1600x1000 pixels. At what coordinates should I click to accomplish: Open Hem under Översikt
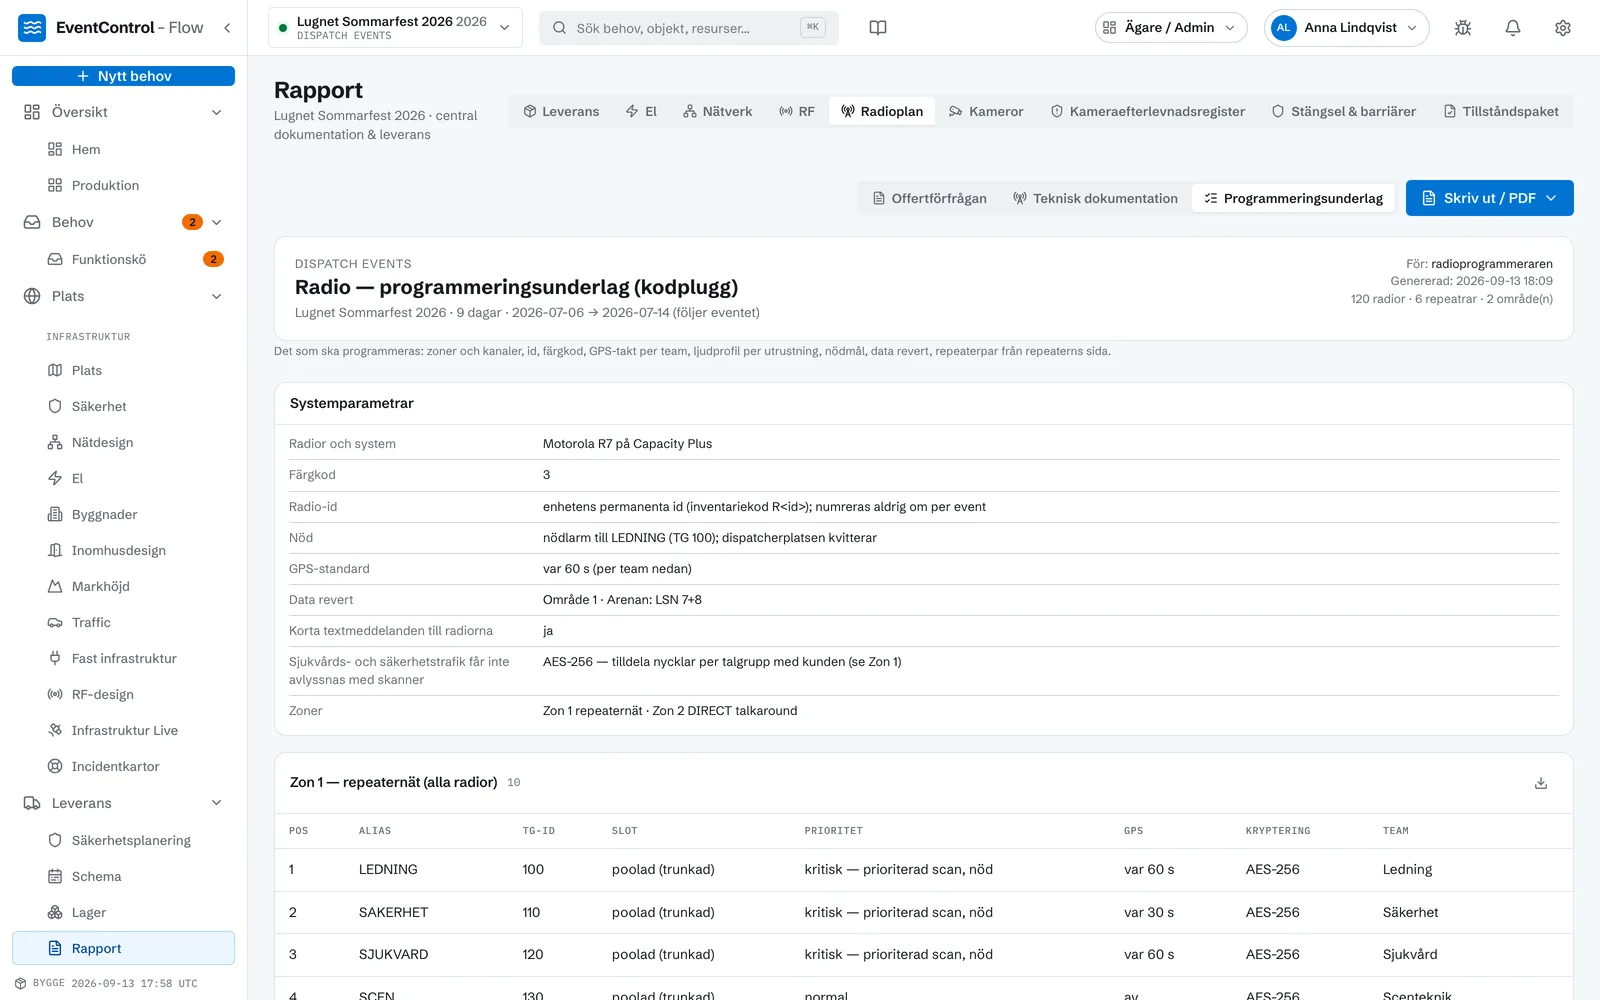(123, 149)
